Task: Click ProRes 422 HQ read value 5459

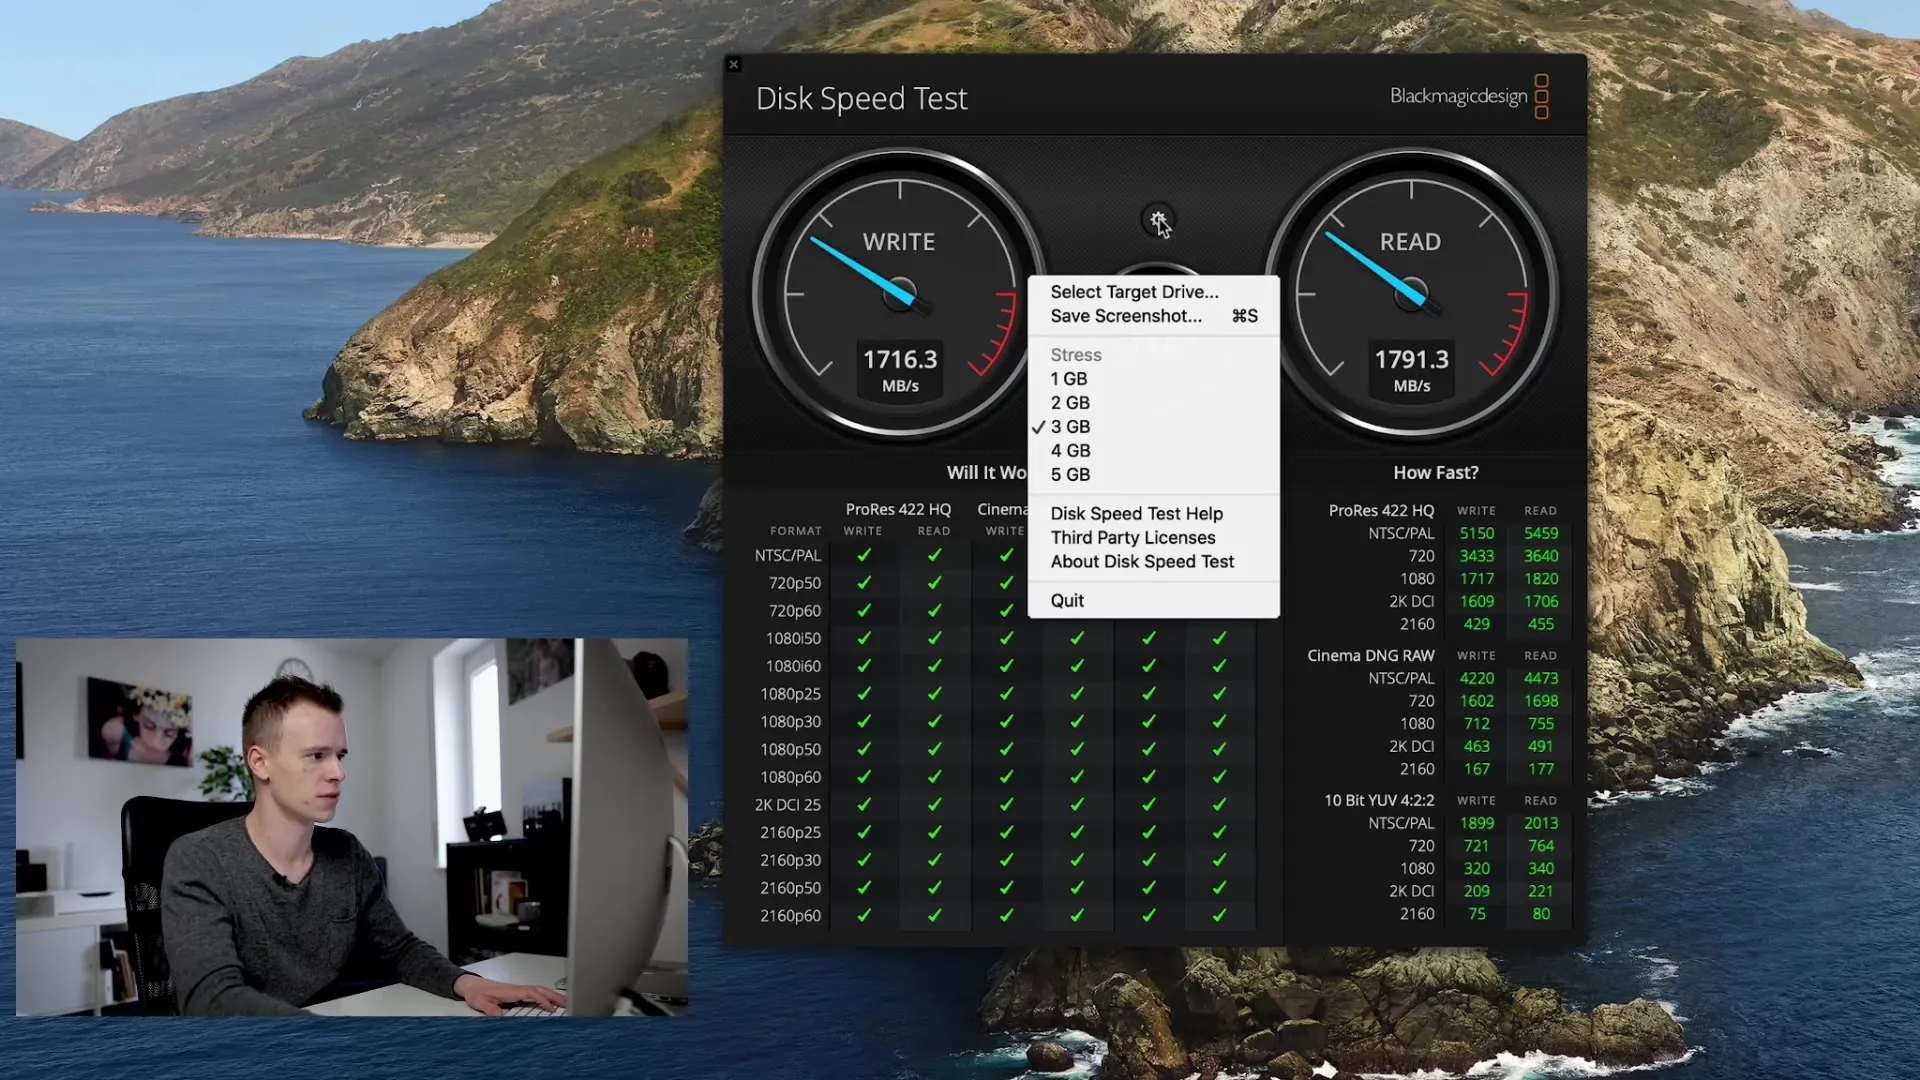Action: (x=1540, y=534)
